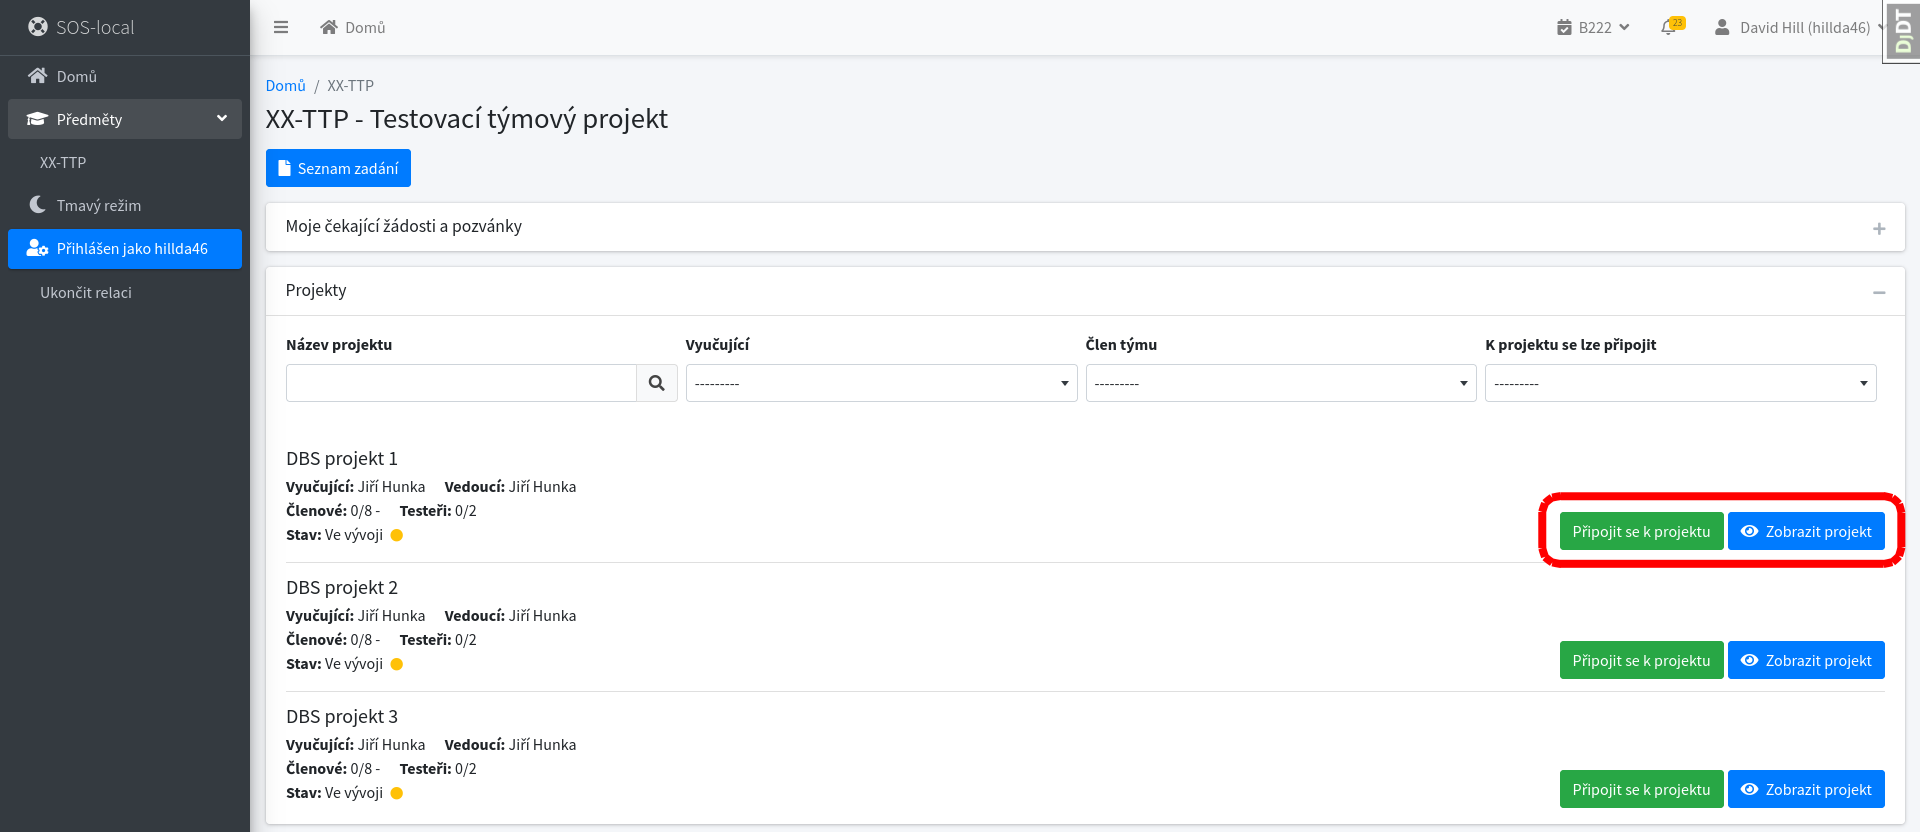Click the yellow status dot of DBS projekt 1

coord(397,535)
